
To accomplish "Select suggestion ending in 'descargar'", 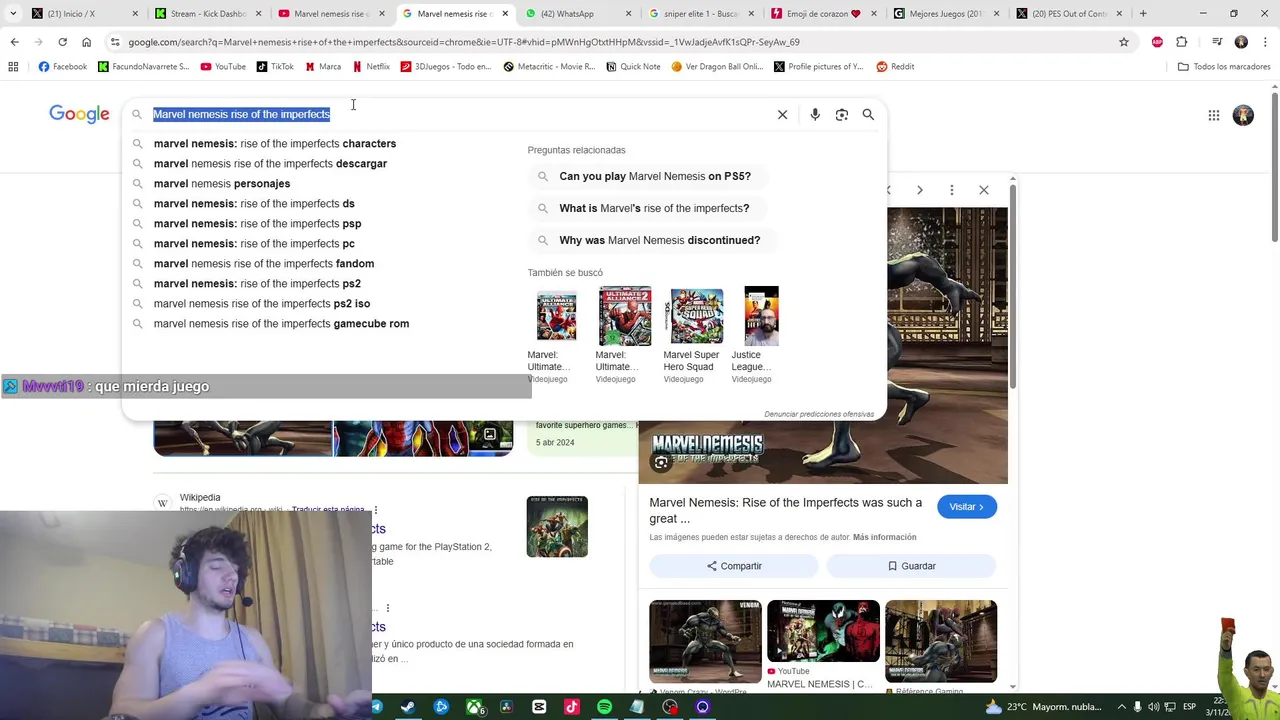I will point(270,164).
